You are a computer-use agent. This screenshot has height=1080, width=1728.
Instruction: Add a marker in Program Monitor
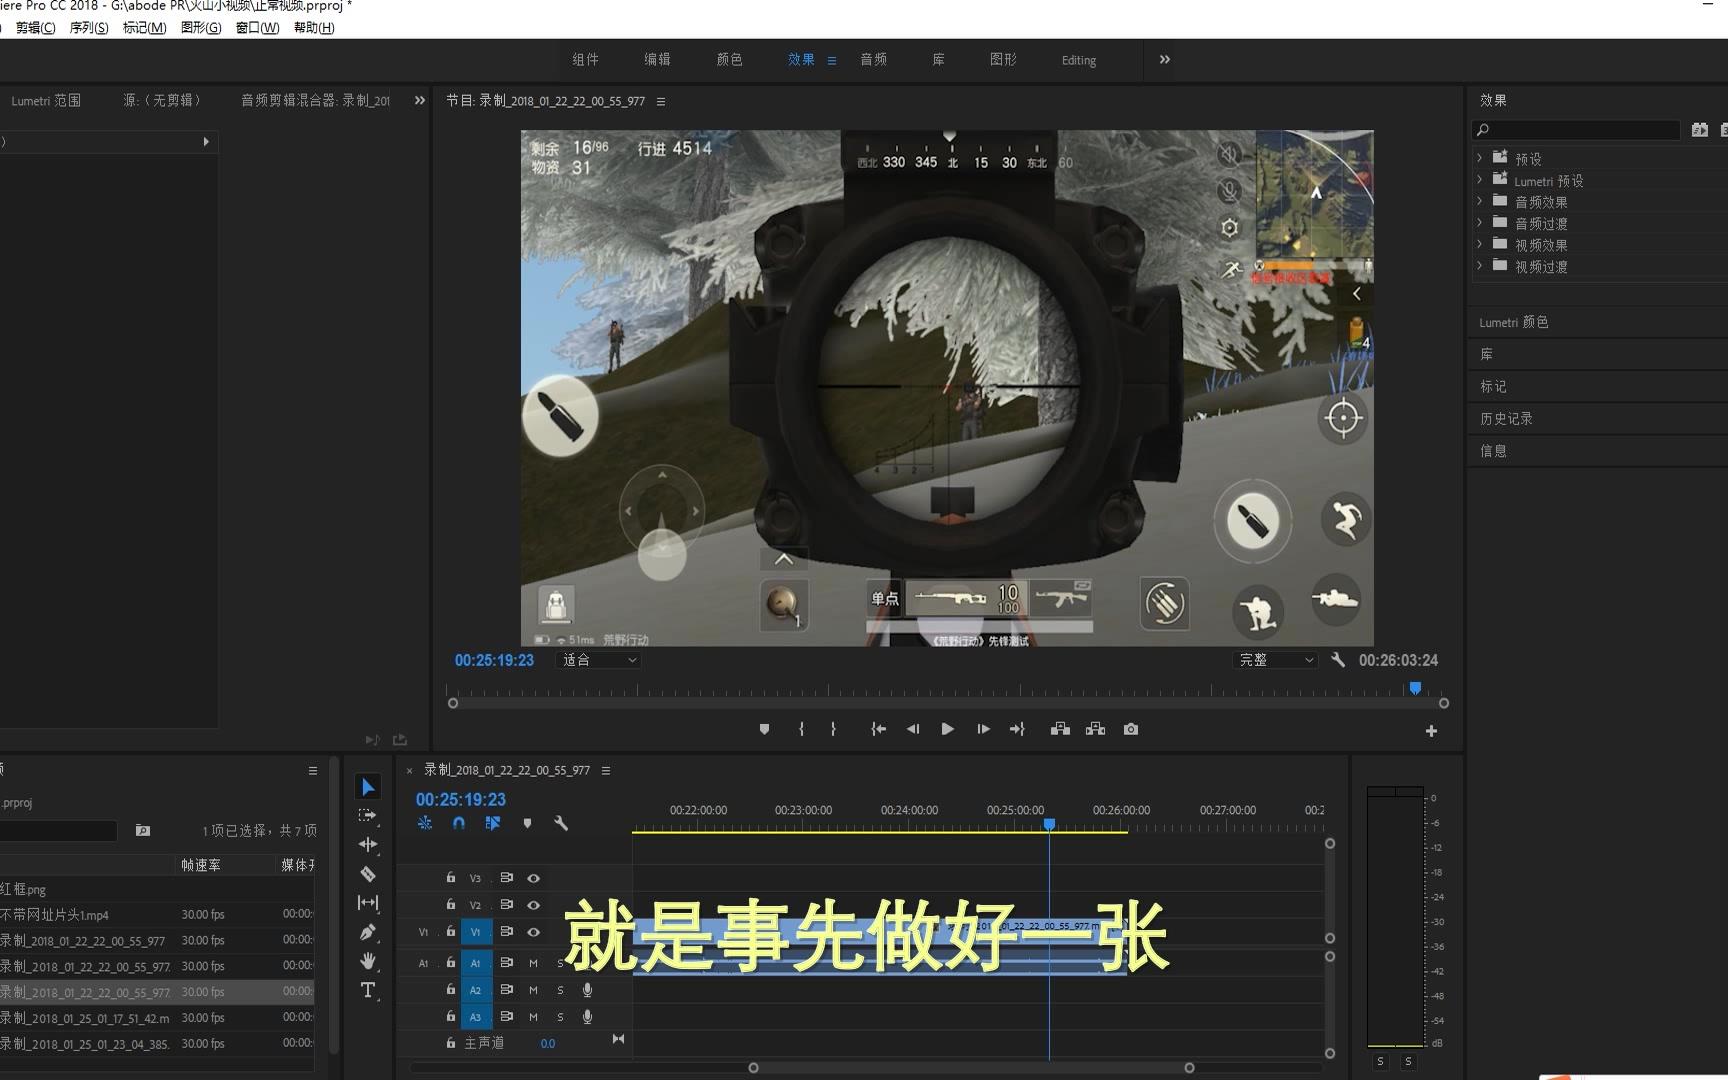[x=765, y=729]
